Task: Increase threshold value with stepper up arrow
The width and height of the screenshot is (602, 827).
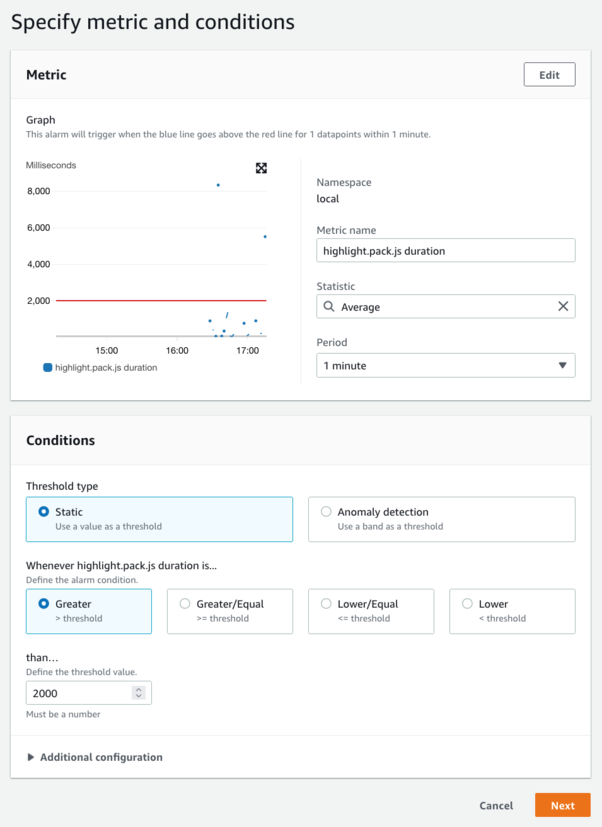Action: coord(139,688)
